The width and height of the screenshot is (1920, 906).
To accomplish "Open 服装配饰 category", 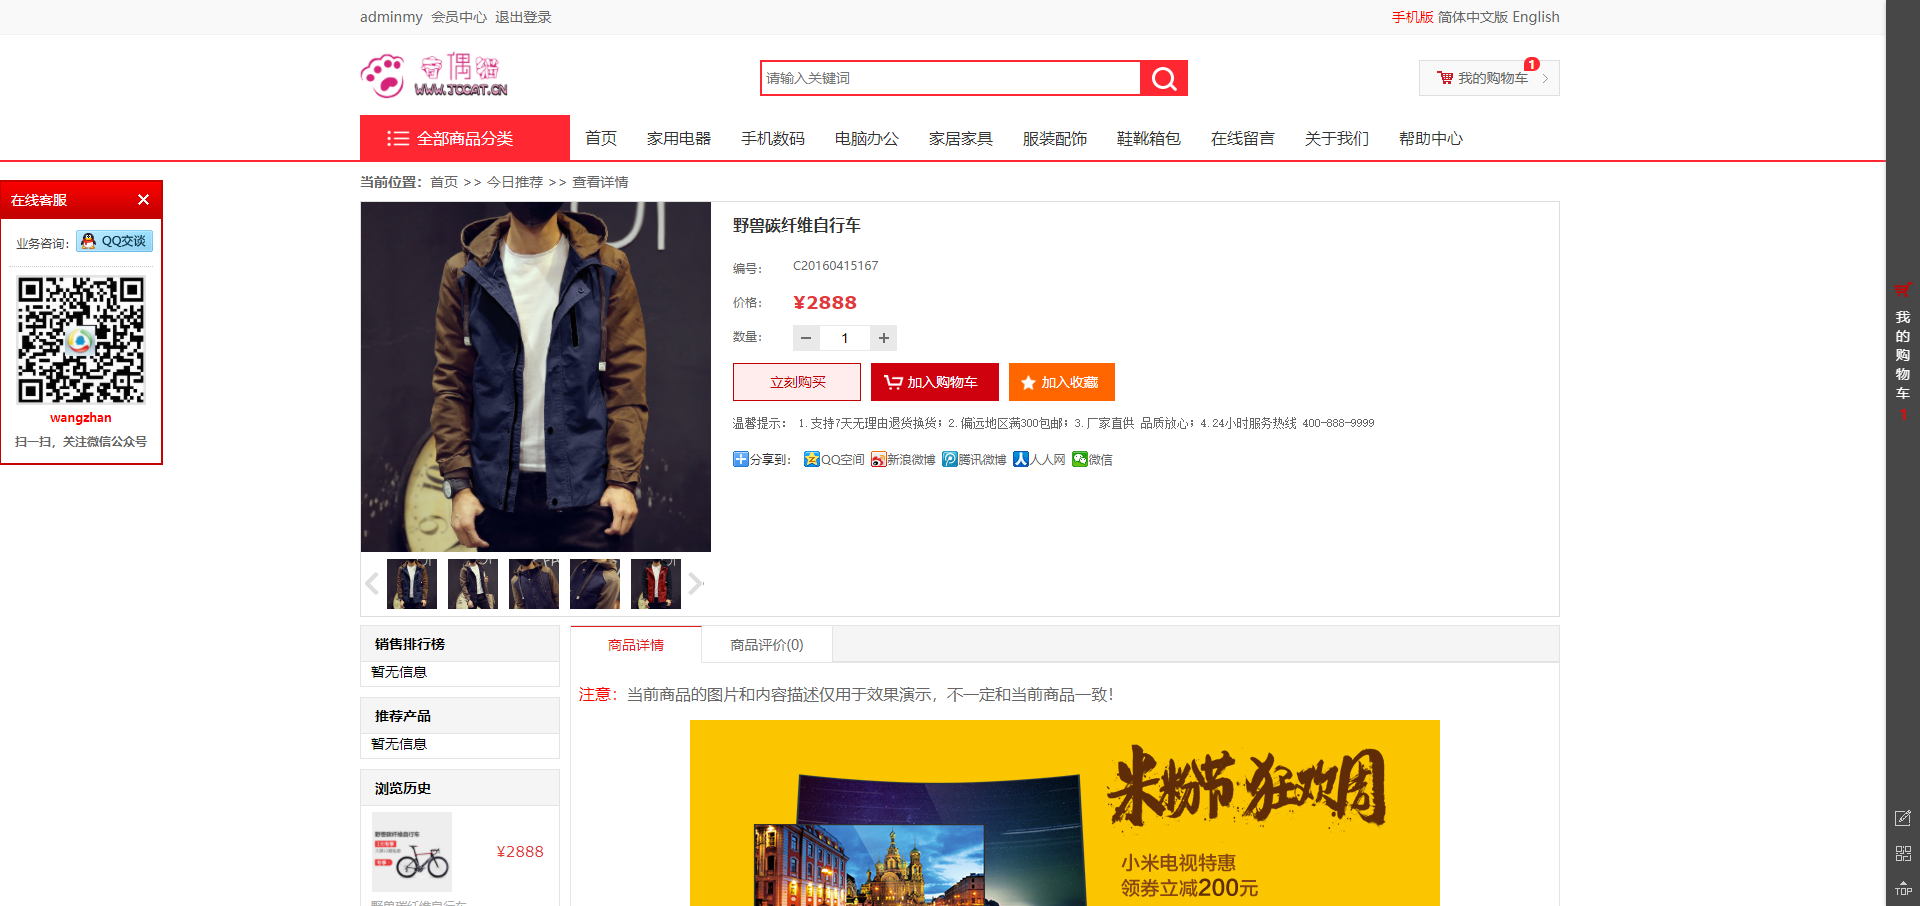I will point(1055,138).
